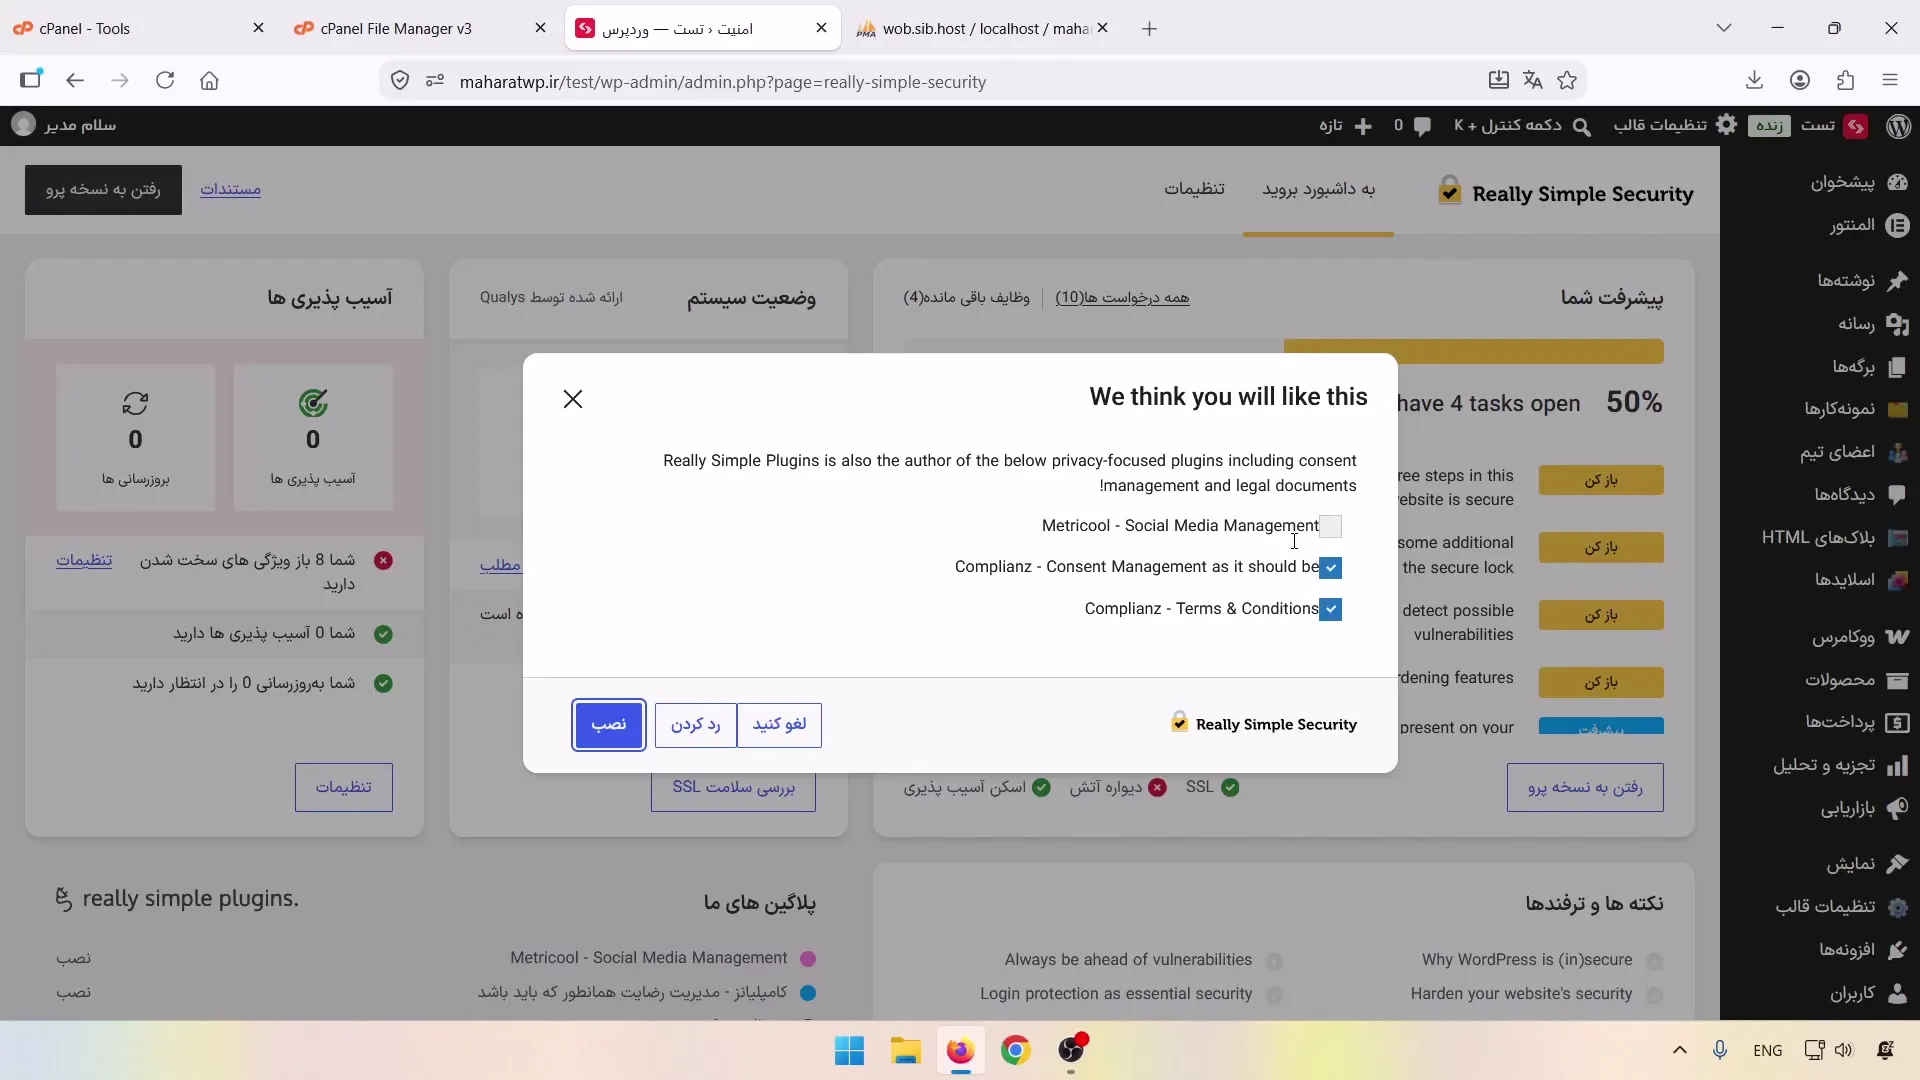Open Google Chrome from the taskbar
This screenshot has height=1080, width=1920.
(1016, 1051)
